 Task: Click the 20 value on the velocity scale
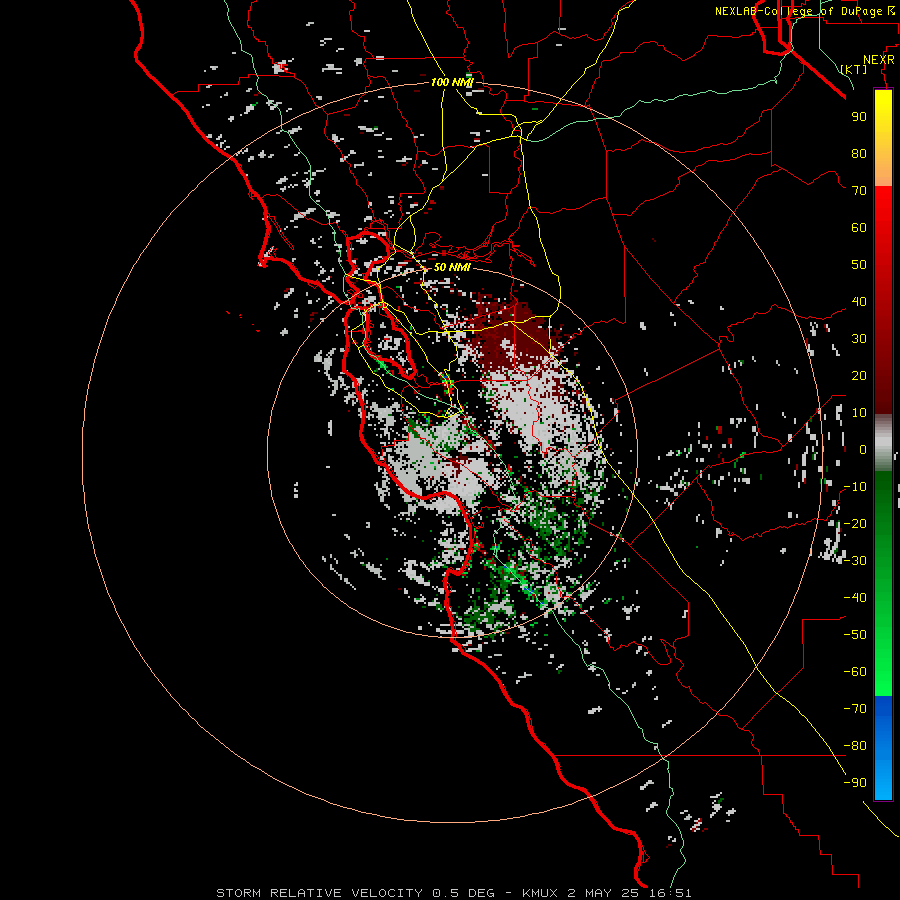(x=859, y=376)
